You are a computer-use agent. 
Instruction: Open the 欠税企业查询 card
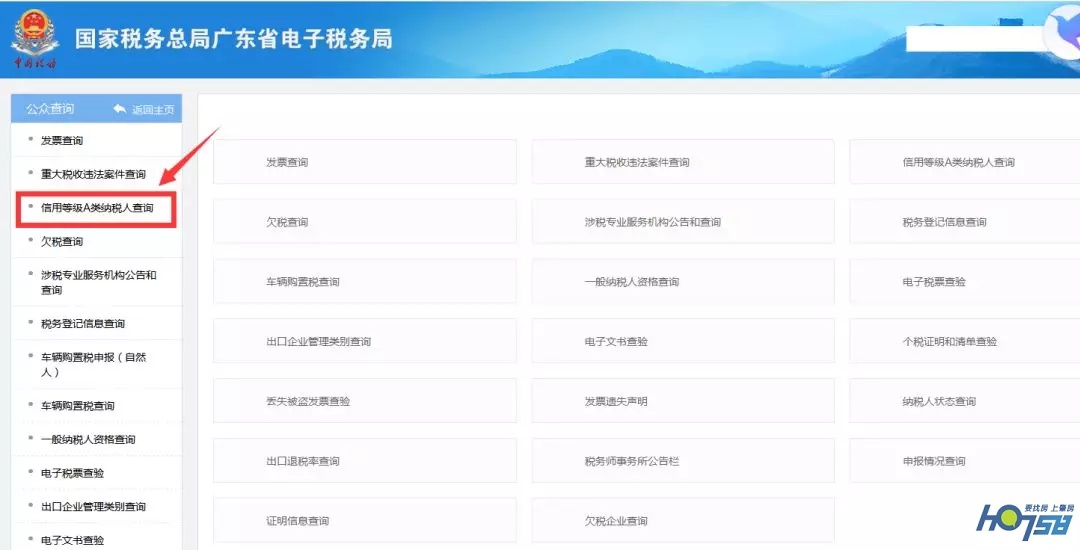683,520
